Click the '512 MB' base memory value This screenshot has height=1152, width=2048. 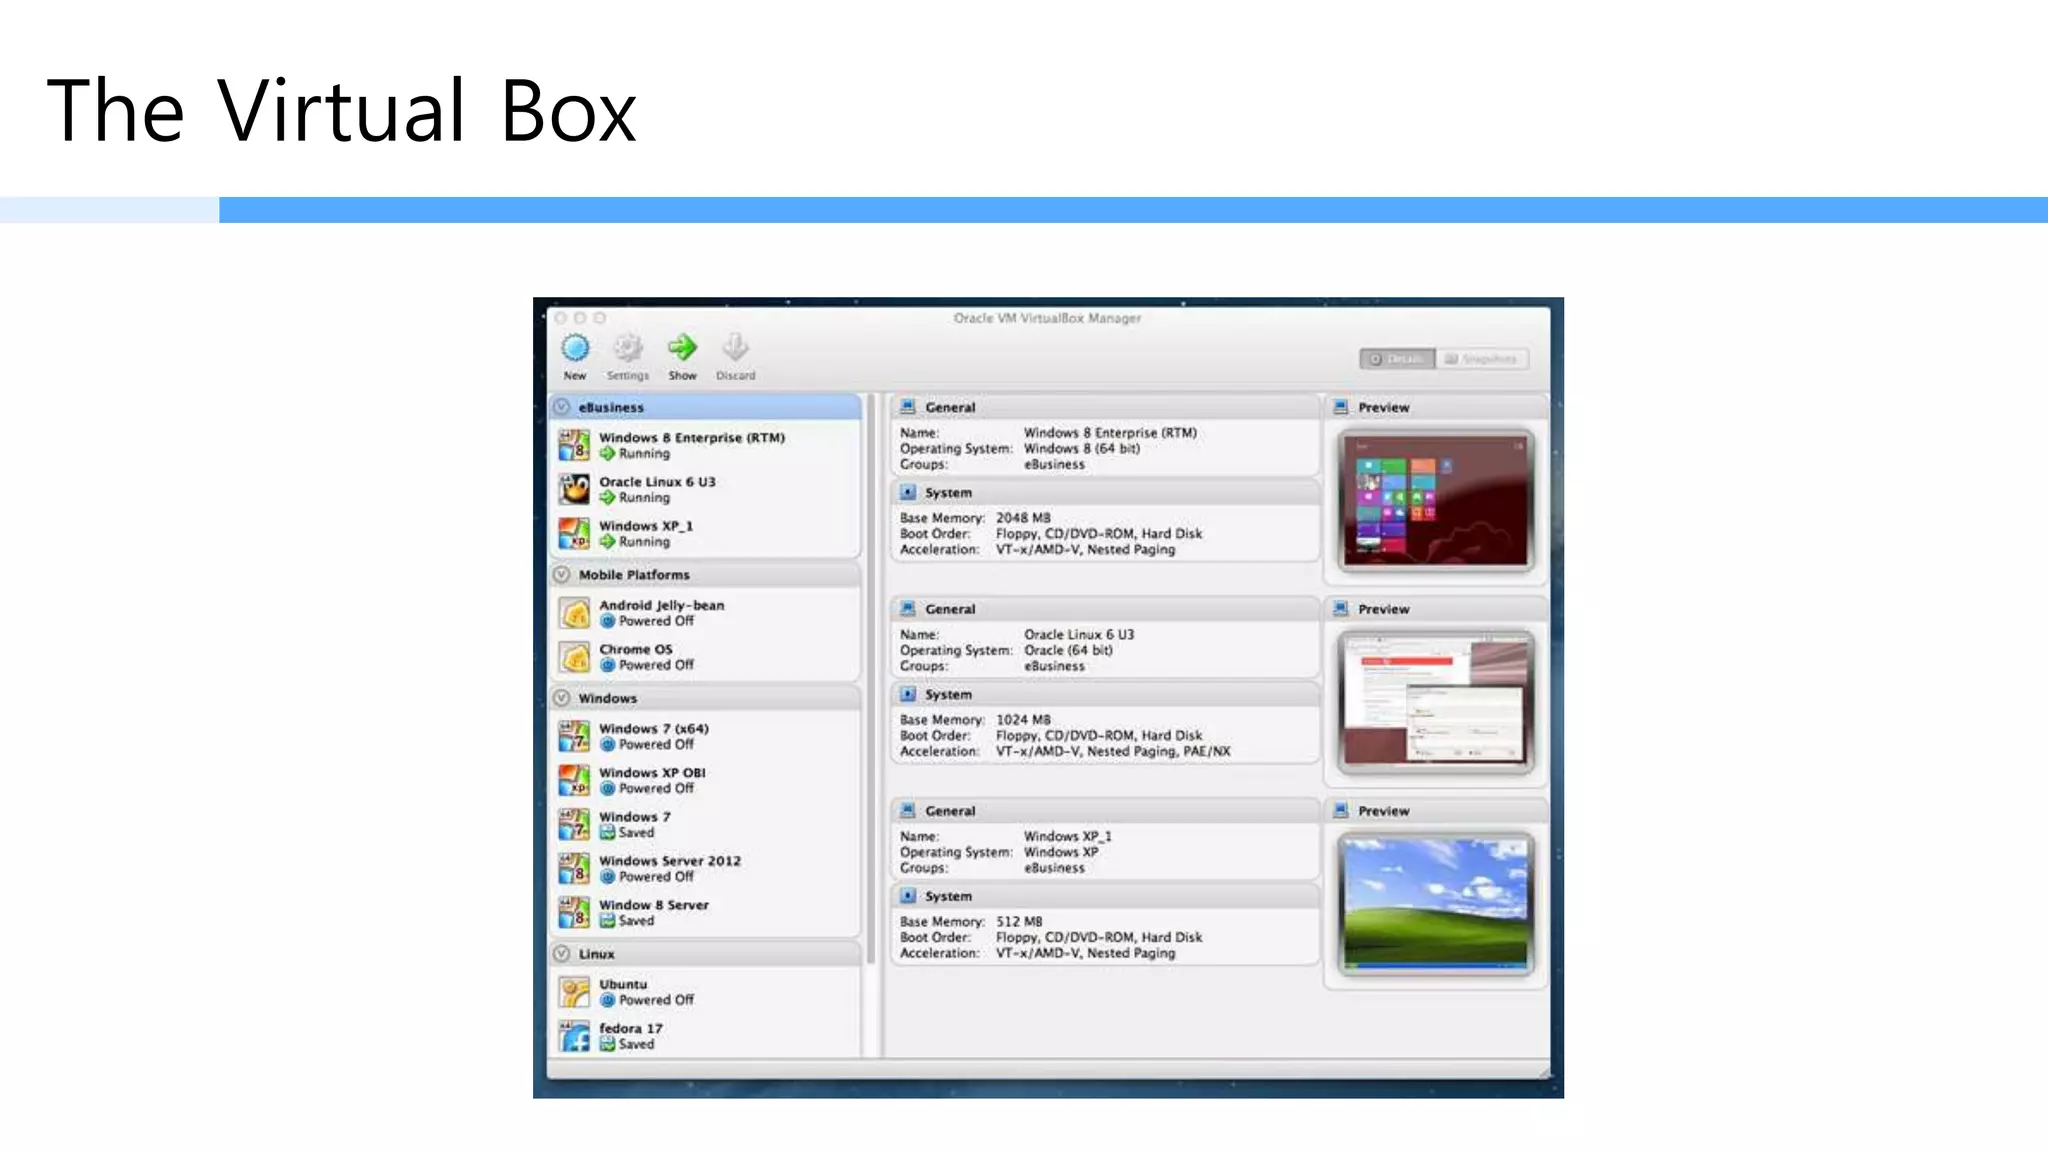pos(1019,922)
